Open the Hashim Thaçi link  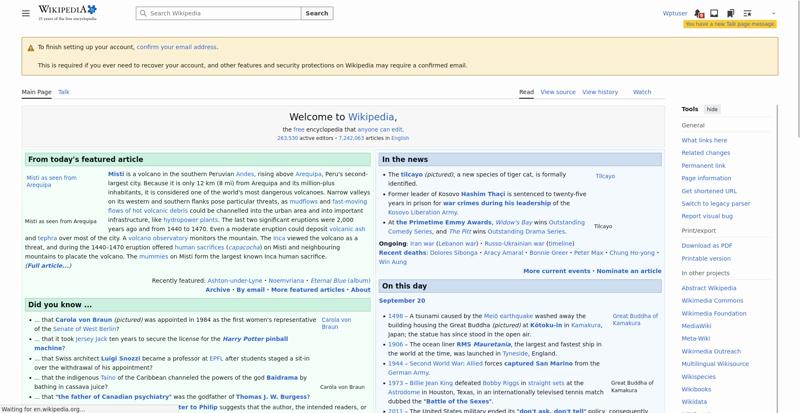[x=481, y=194]
